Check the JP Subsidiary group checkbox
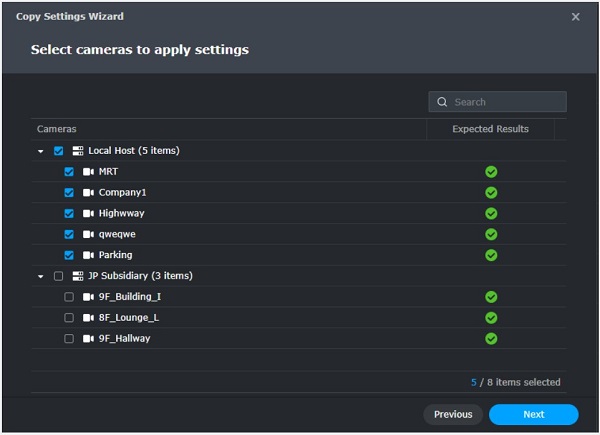Screen dimensions: 600x435 click(x=58, y=276)
